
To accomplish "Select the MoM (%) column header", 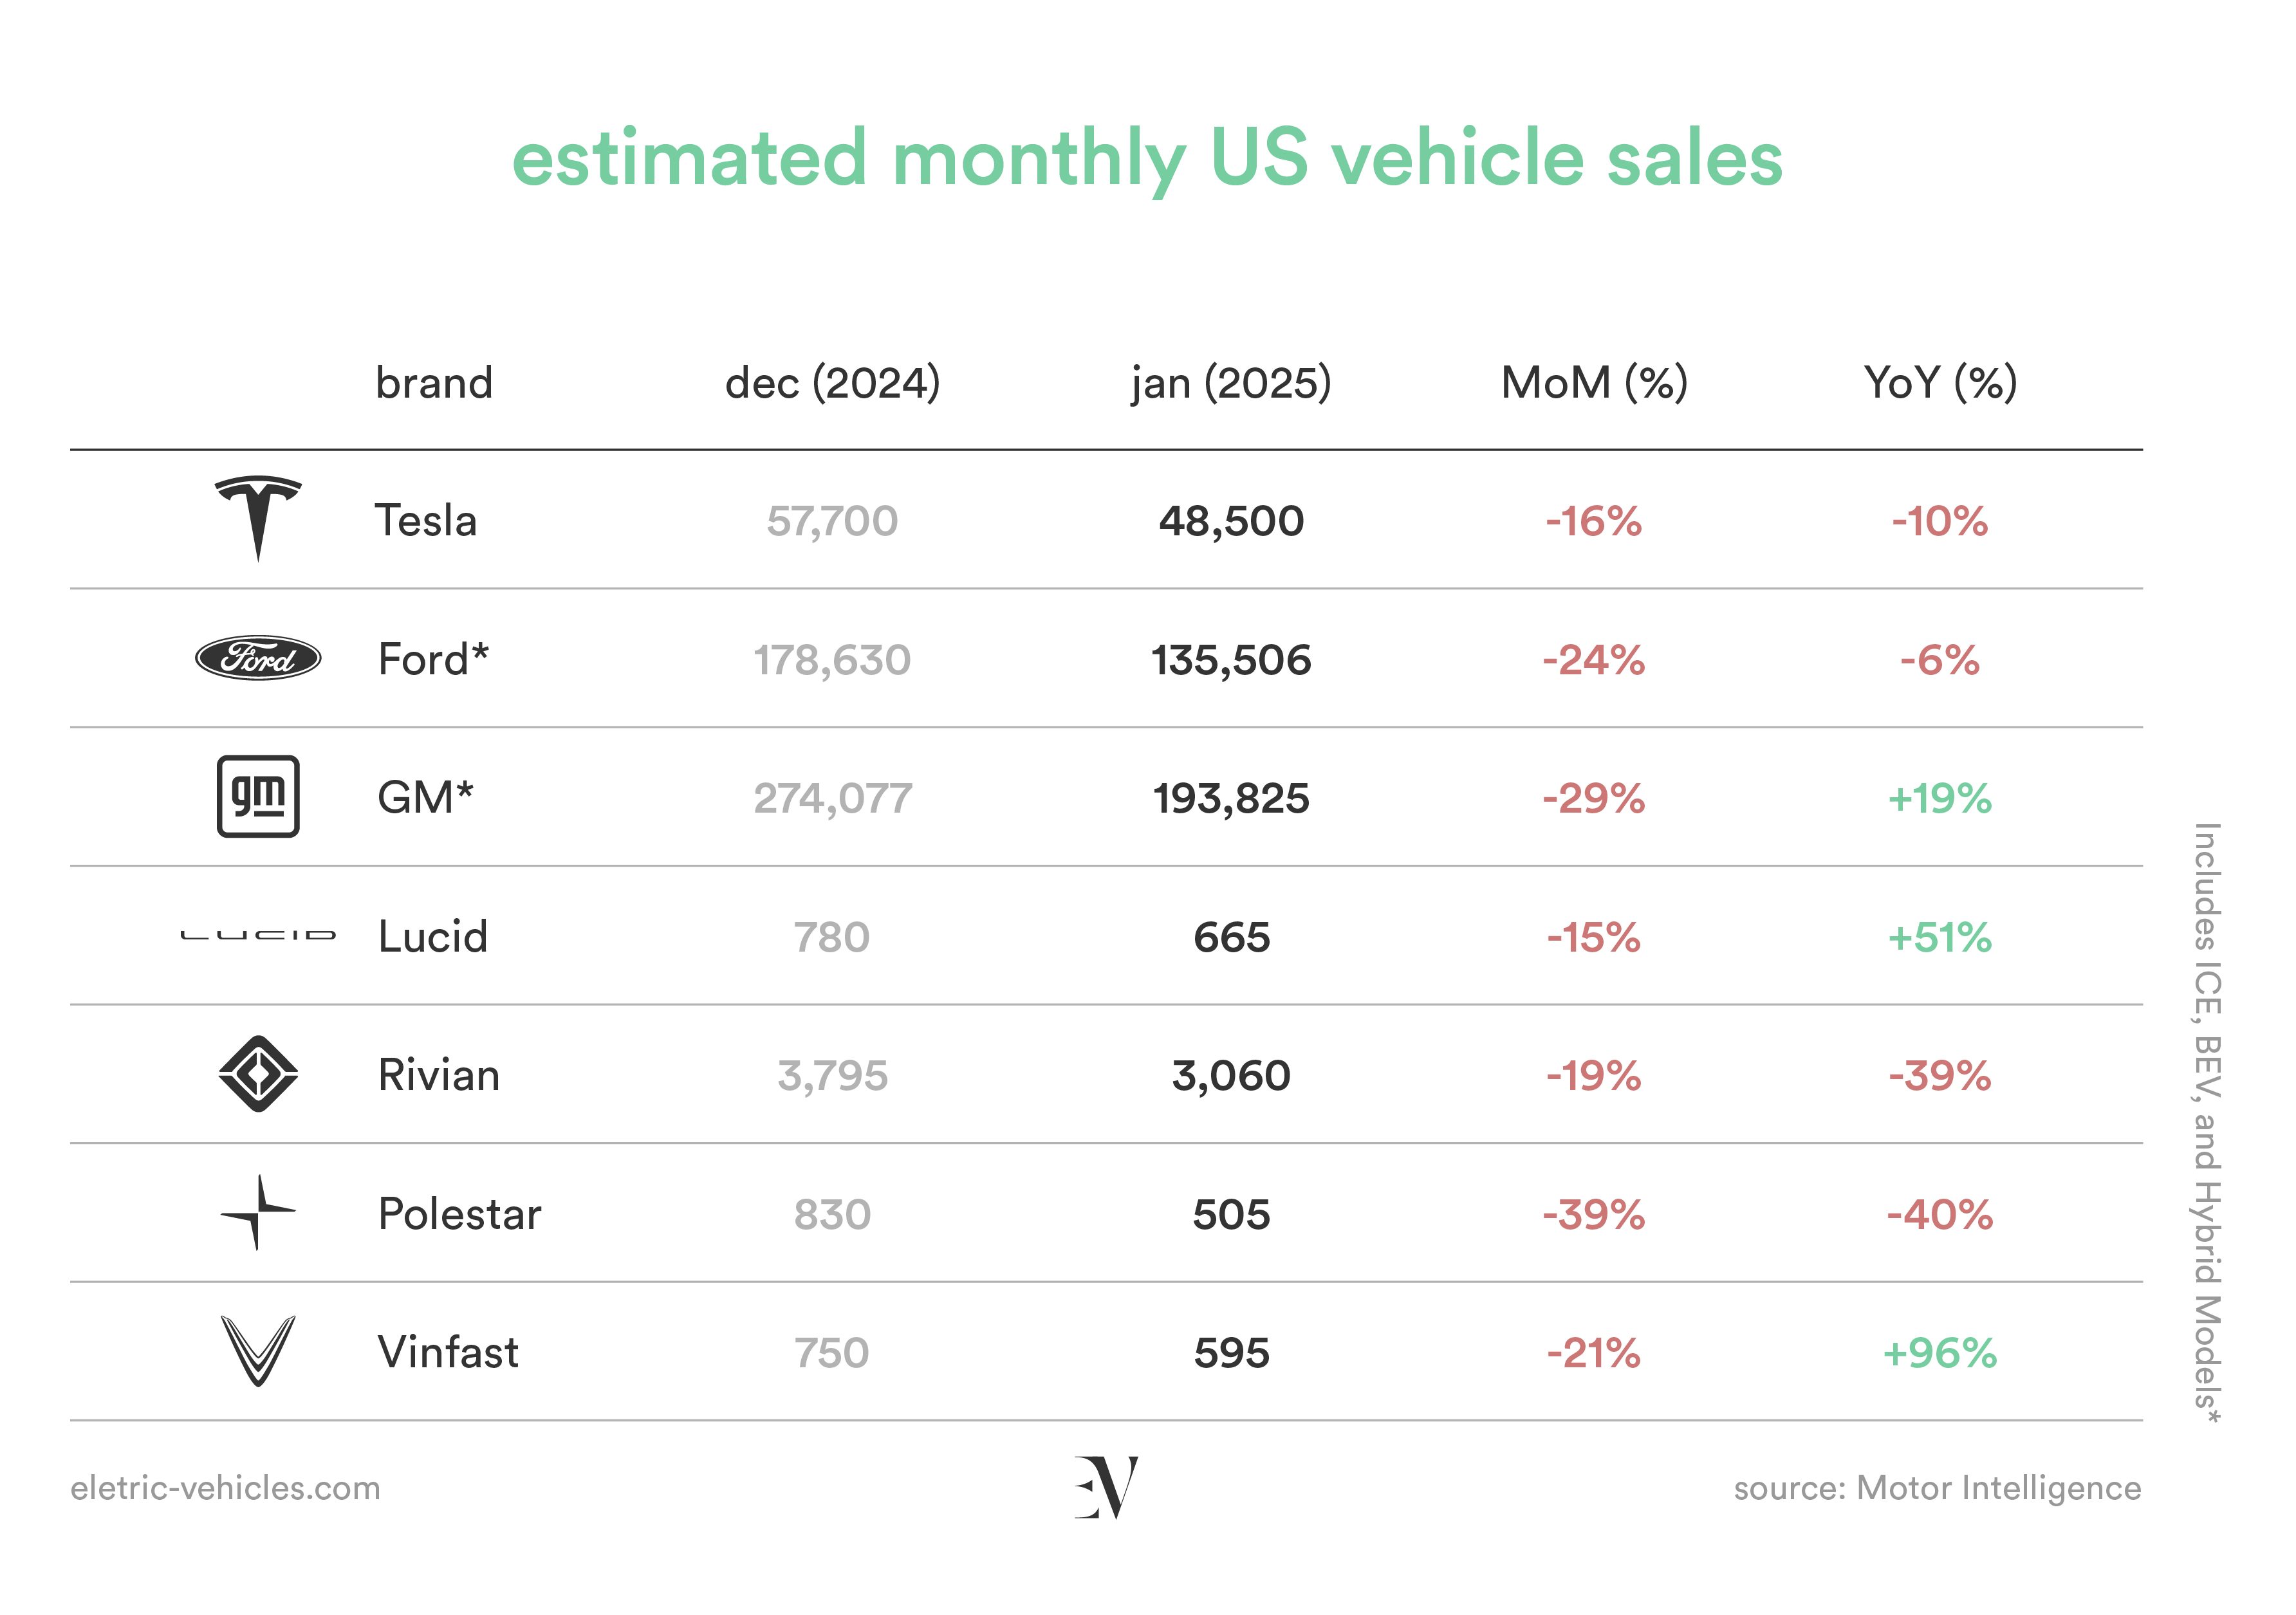I will click(1594, 383).
